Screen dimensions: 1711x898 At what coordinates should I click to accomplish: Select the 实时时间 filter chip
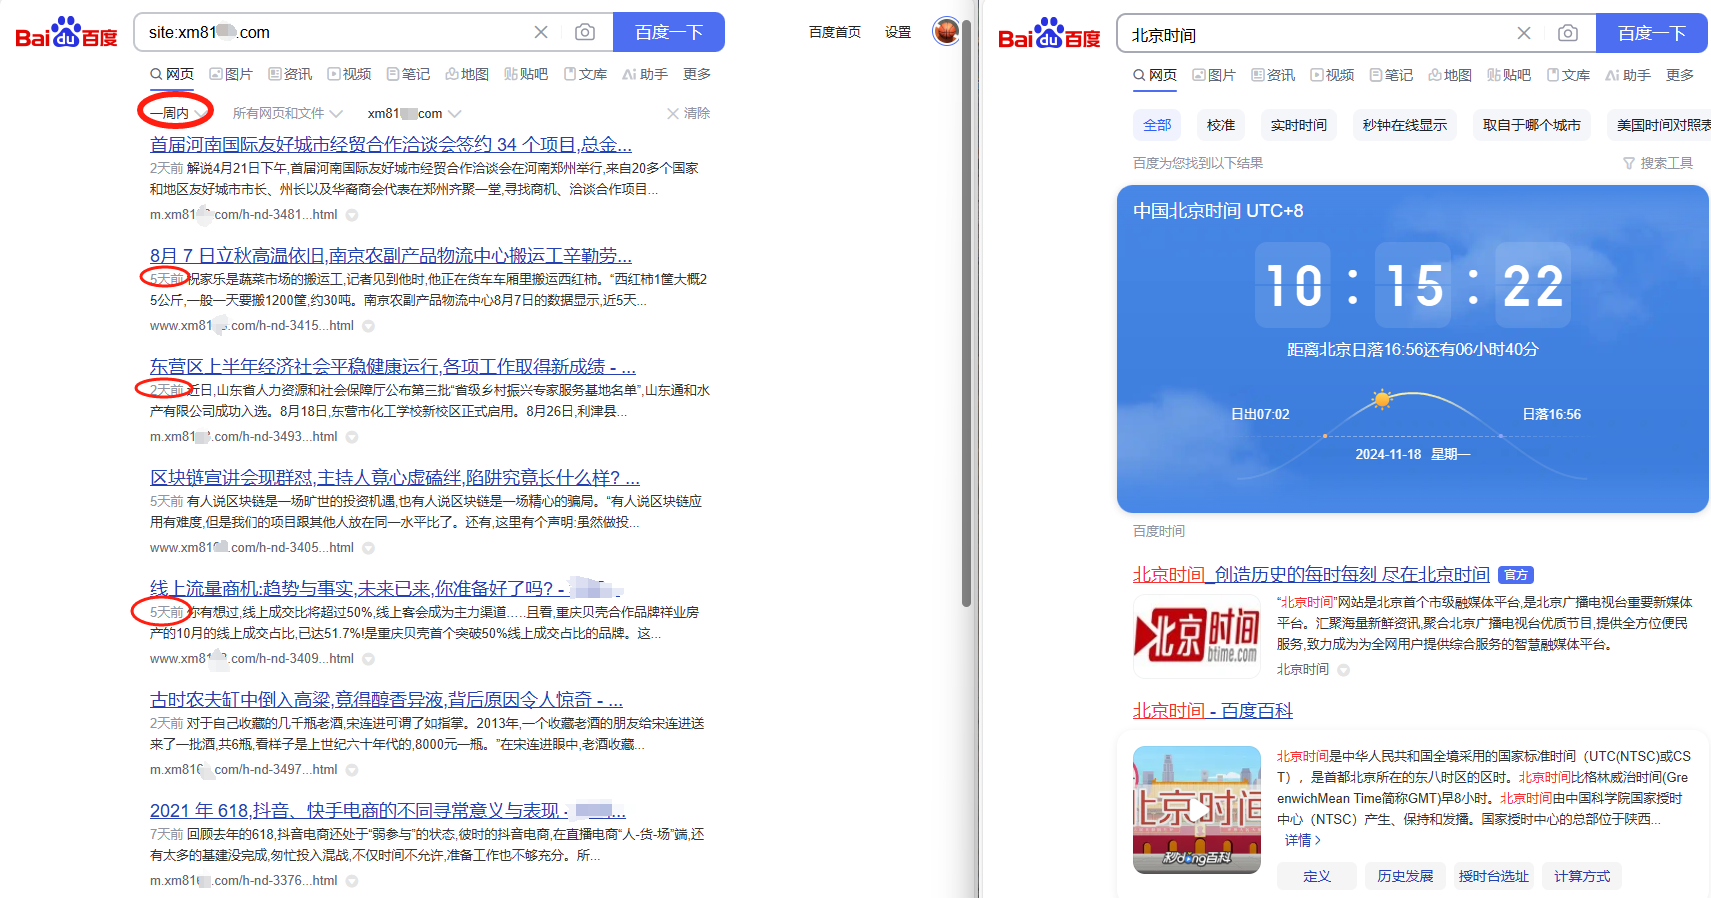pyautogui.click(x=1299, y=125)
